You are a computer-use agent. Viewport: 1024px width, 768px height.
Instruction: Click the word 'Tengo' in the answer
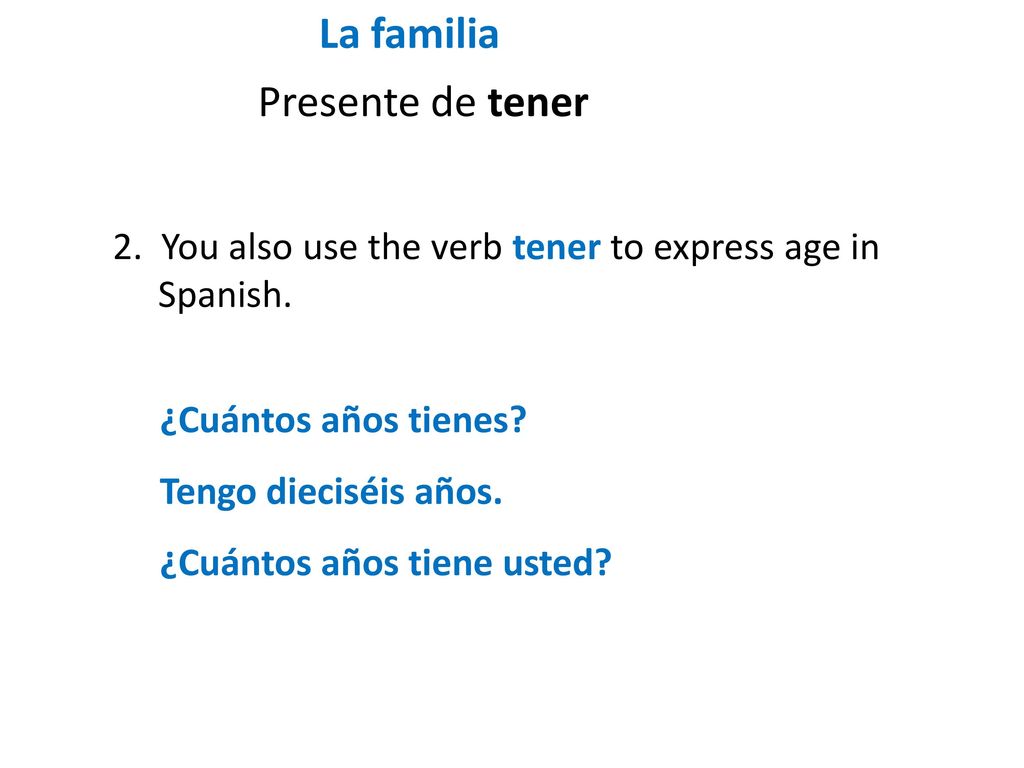(x=208, y=493)
